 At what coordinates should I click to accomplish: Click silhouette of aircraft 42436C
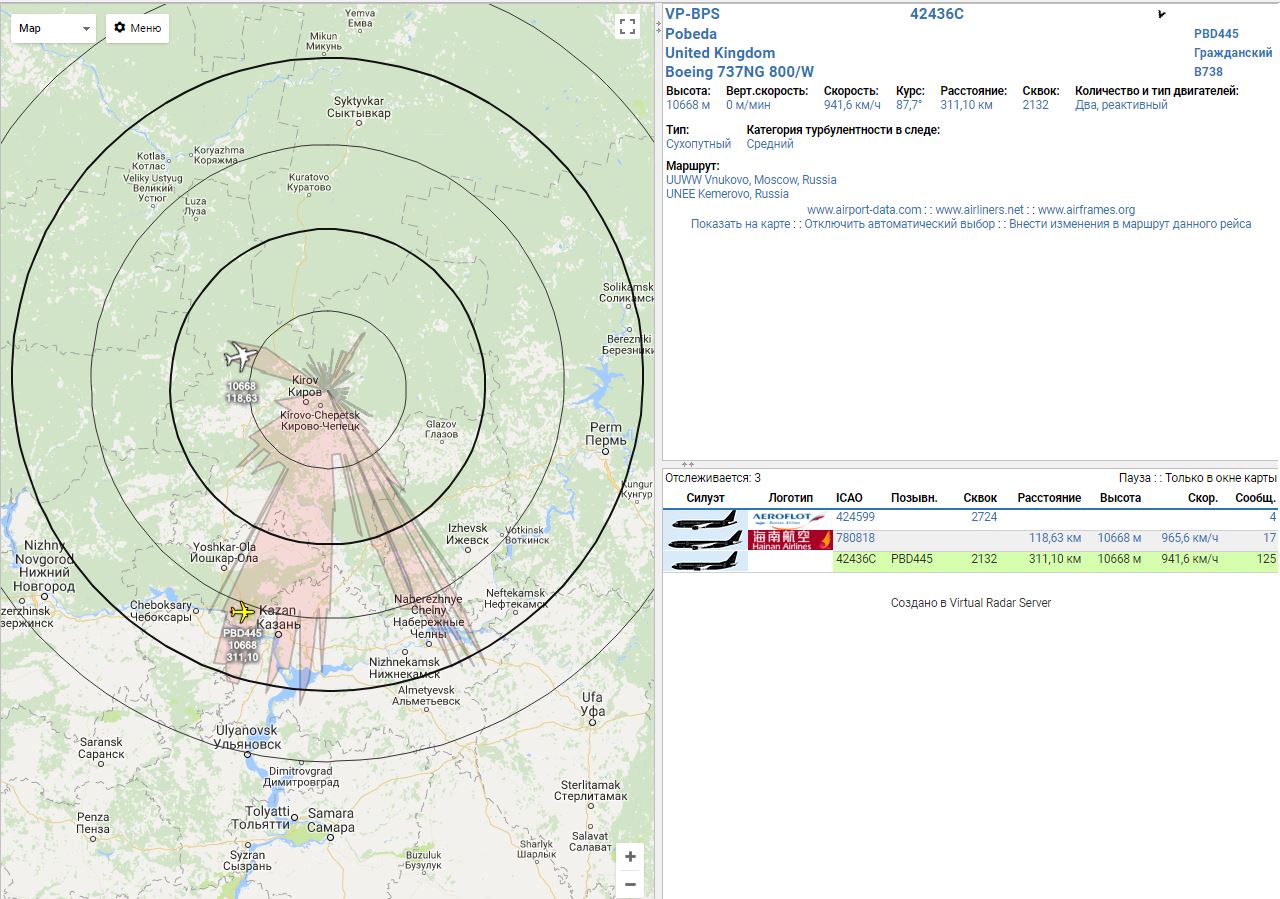pos(705,561)
